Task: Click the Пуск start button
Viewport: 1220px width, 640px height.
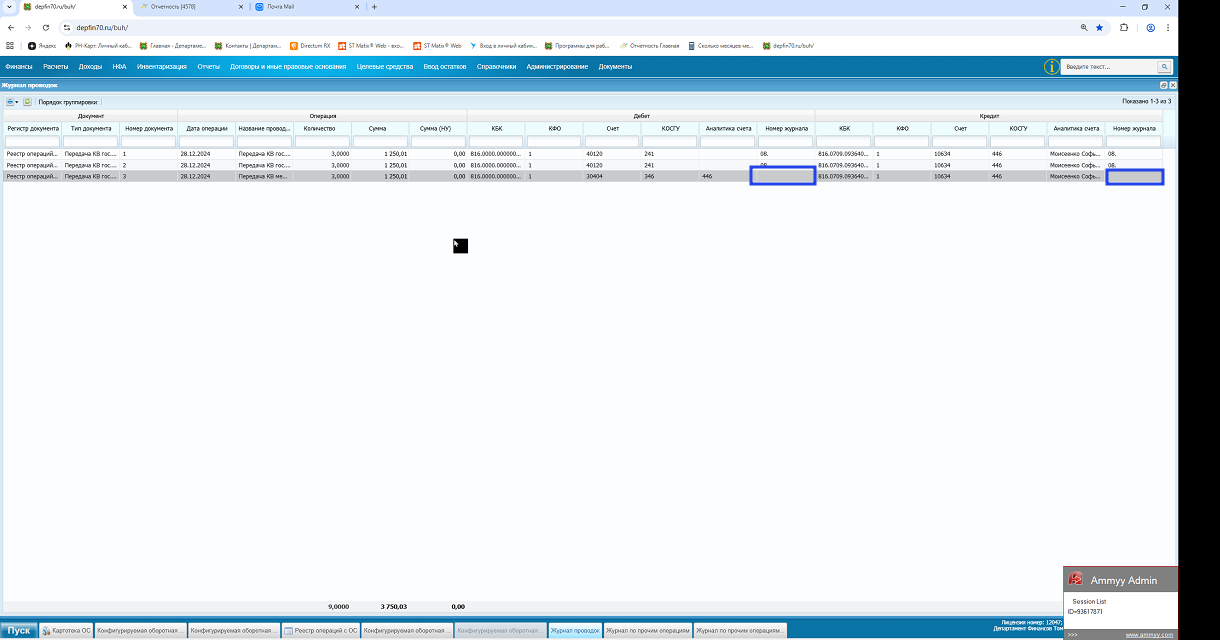Action: click(20, 631)
